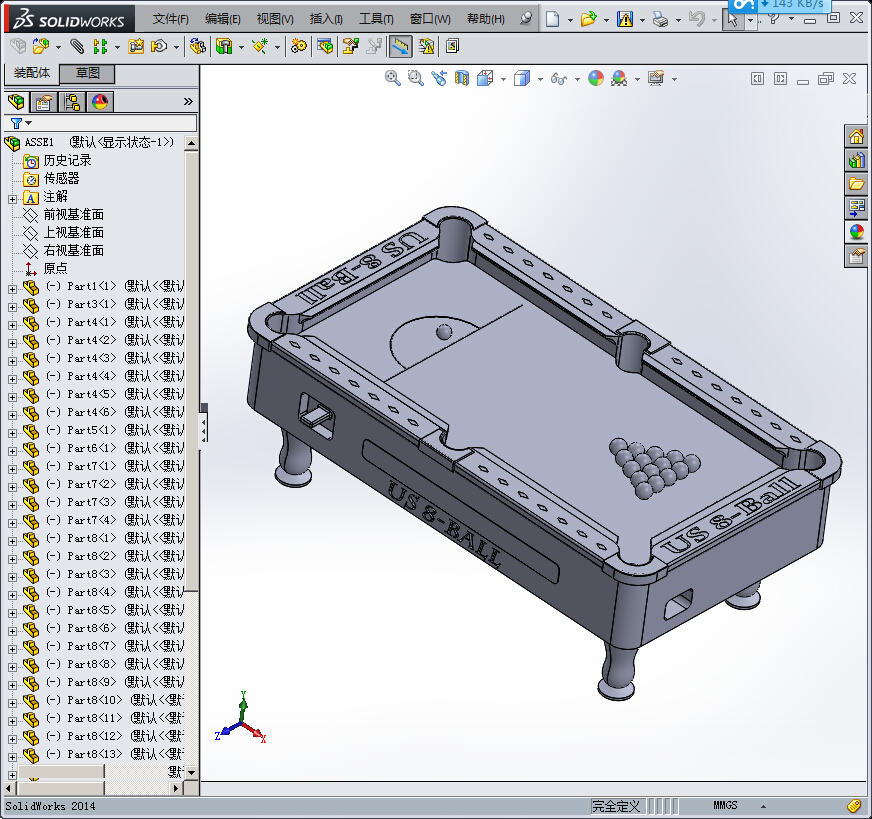Click the New Motion Study gear icon

[299, 46]
